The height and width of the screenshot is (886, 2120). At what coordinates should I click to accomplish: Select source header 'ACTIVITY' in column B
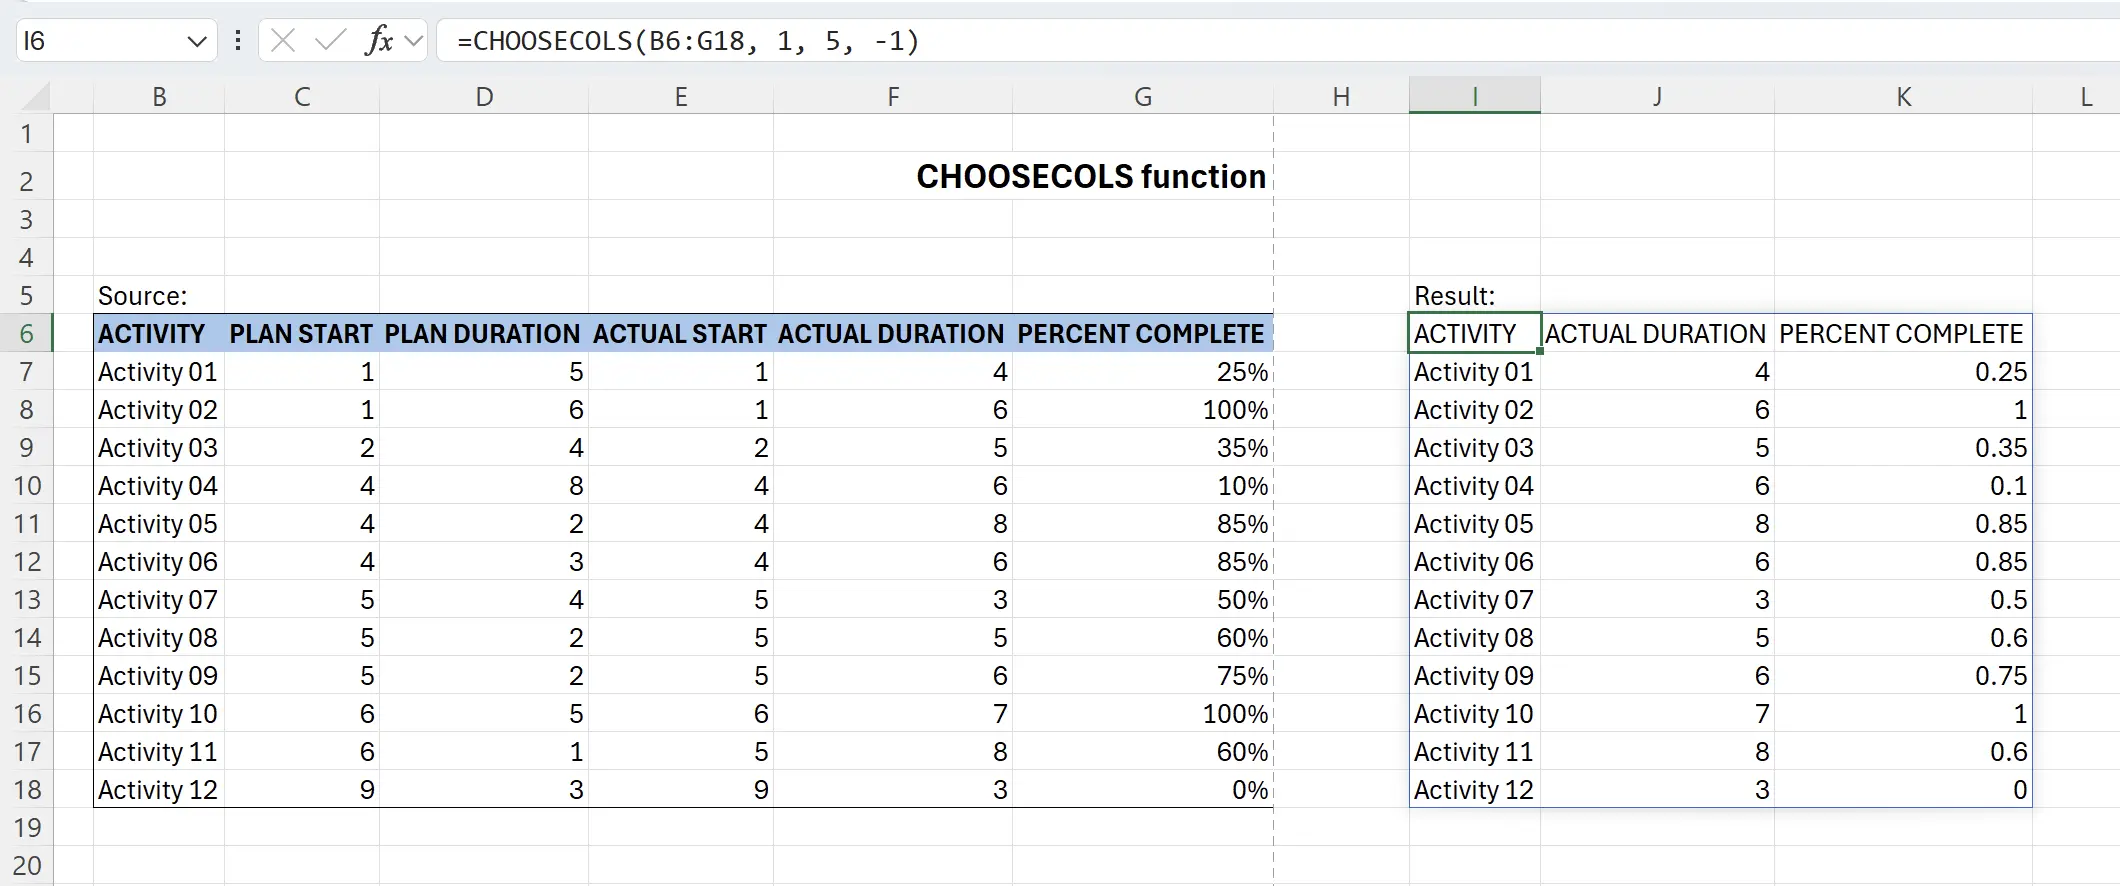[x=159, y=334]
